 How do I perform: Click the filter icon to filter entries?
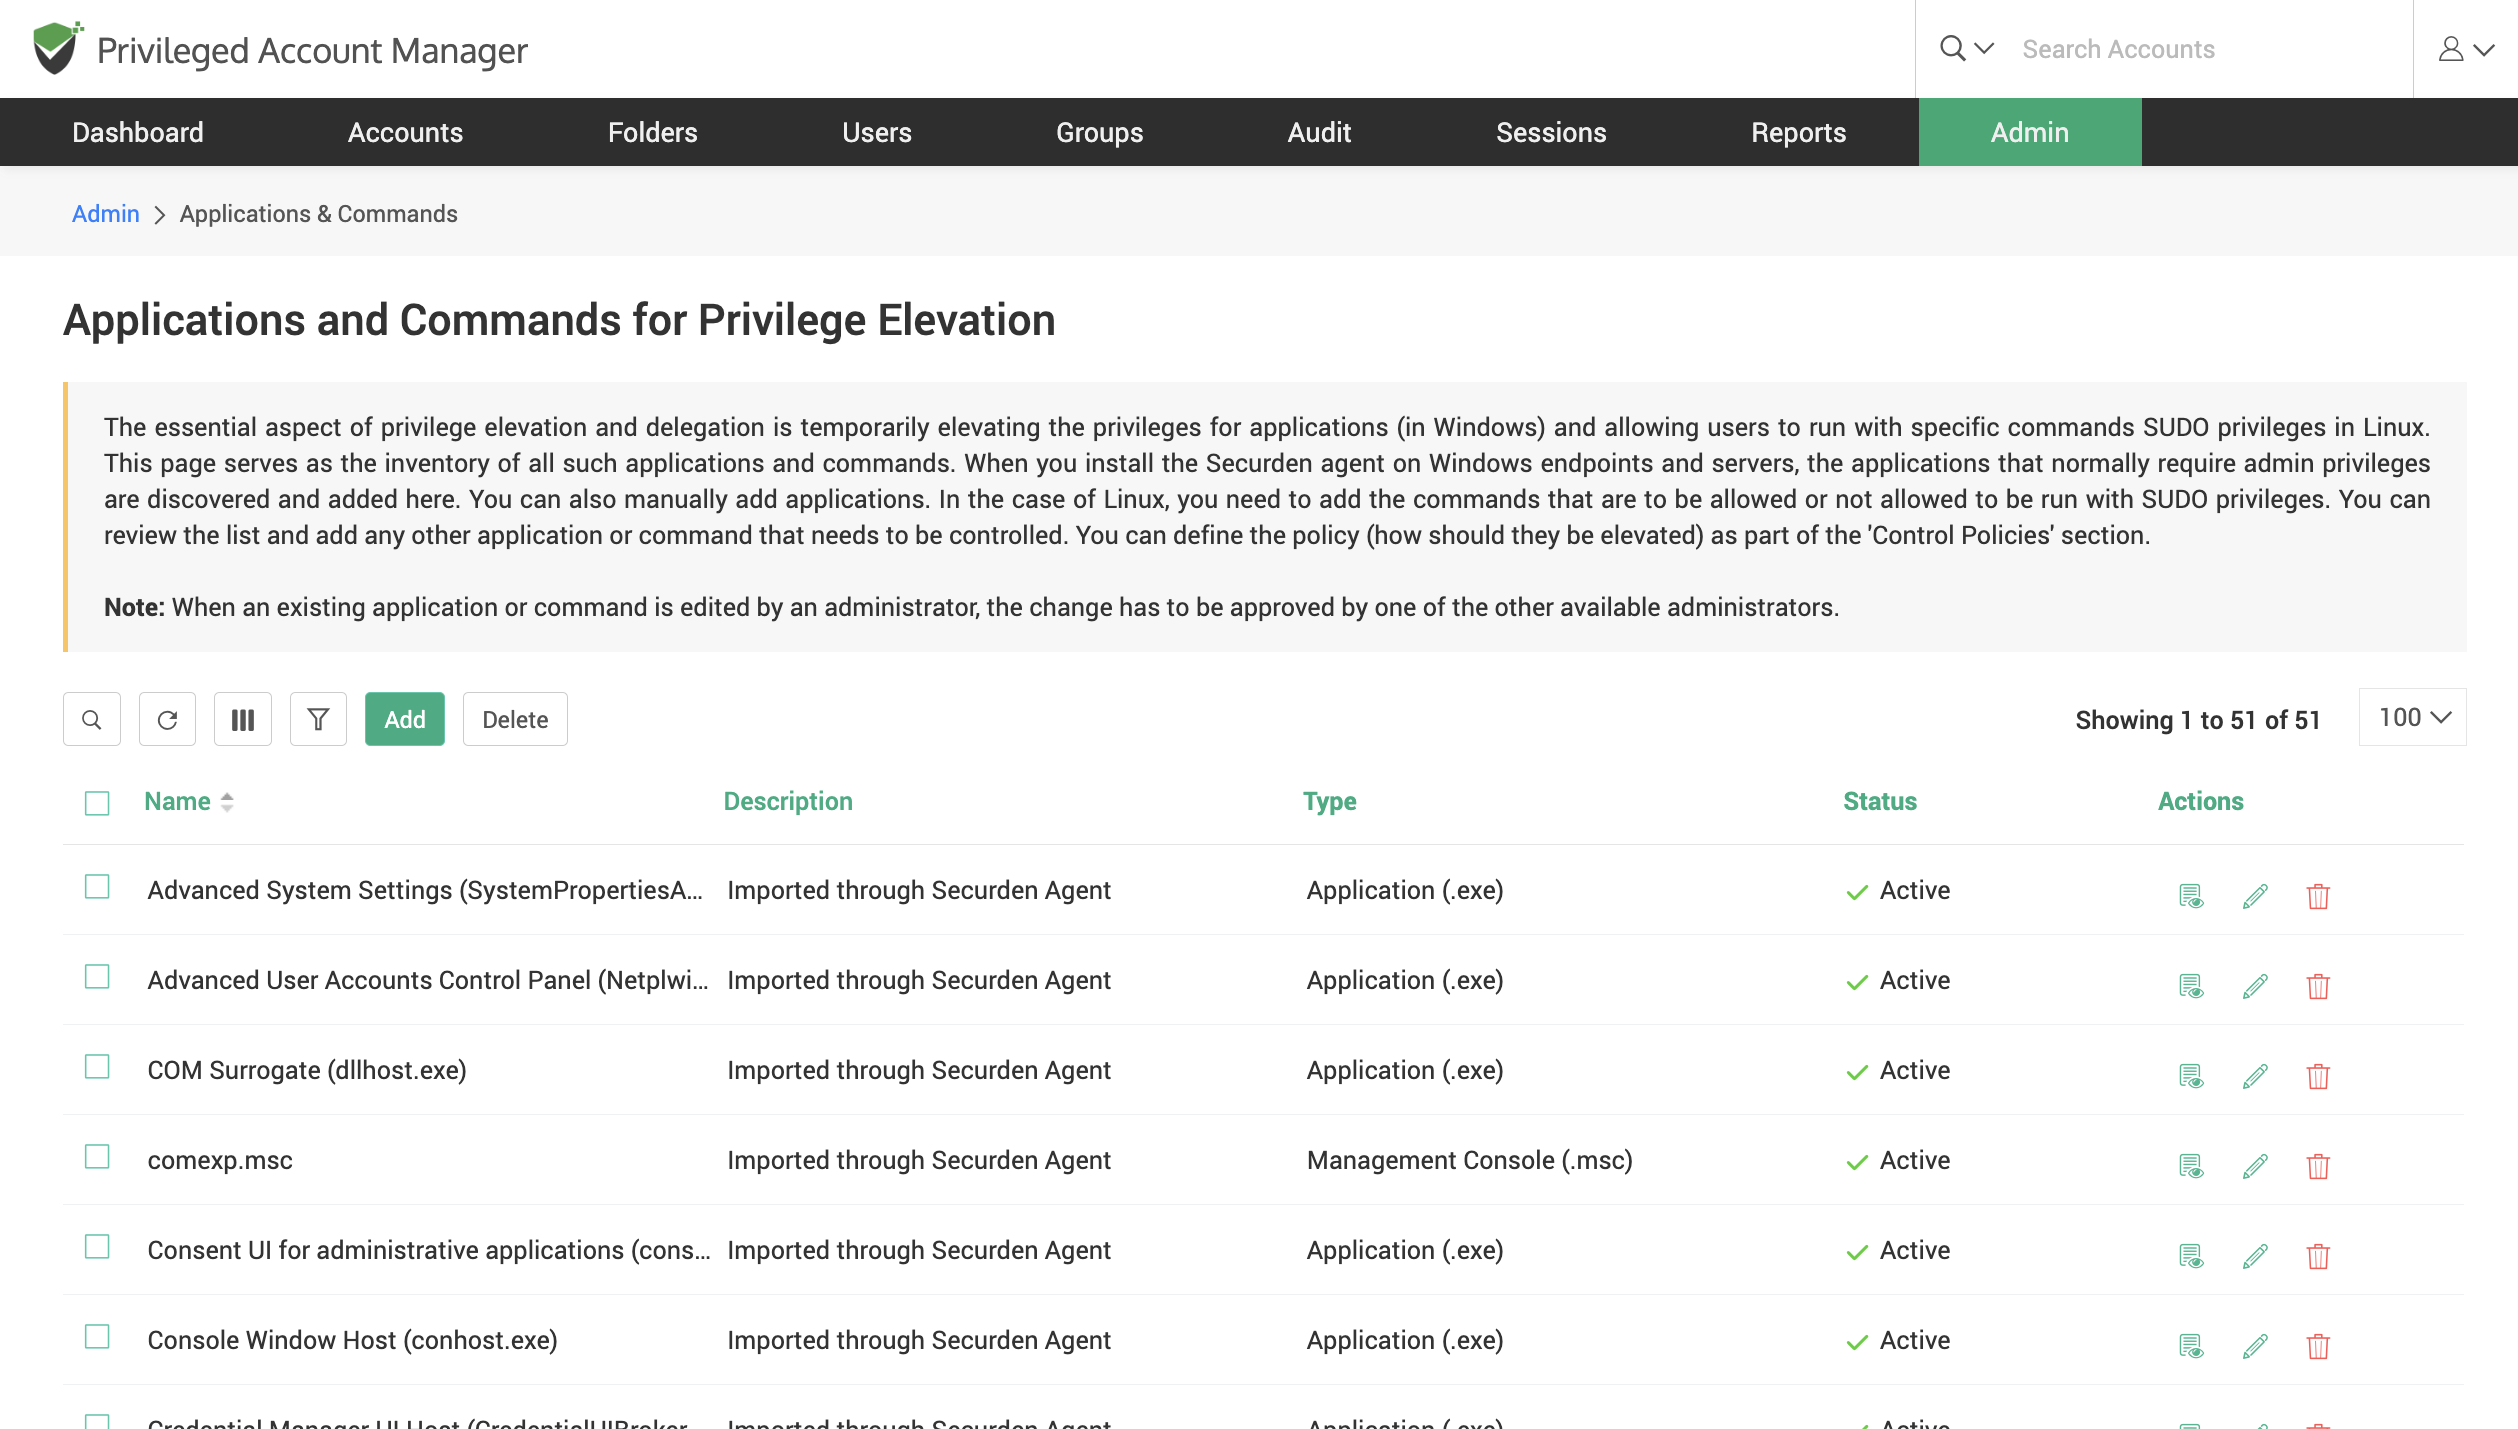318,720
